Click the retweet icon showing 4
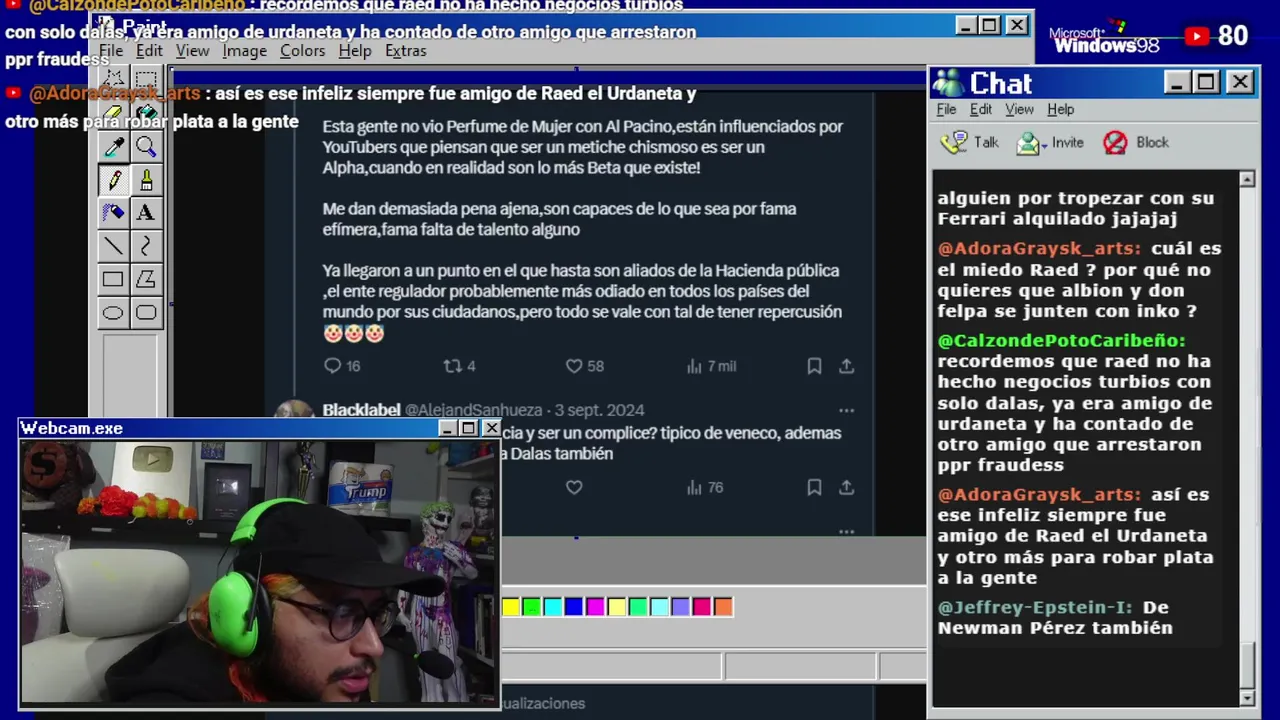 (x=452, y=366)
